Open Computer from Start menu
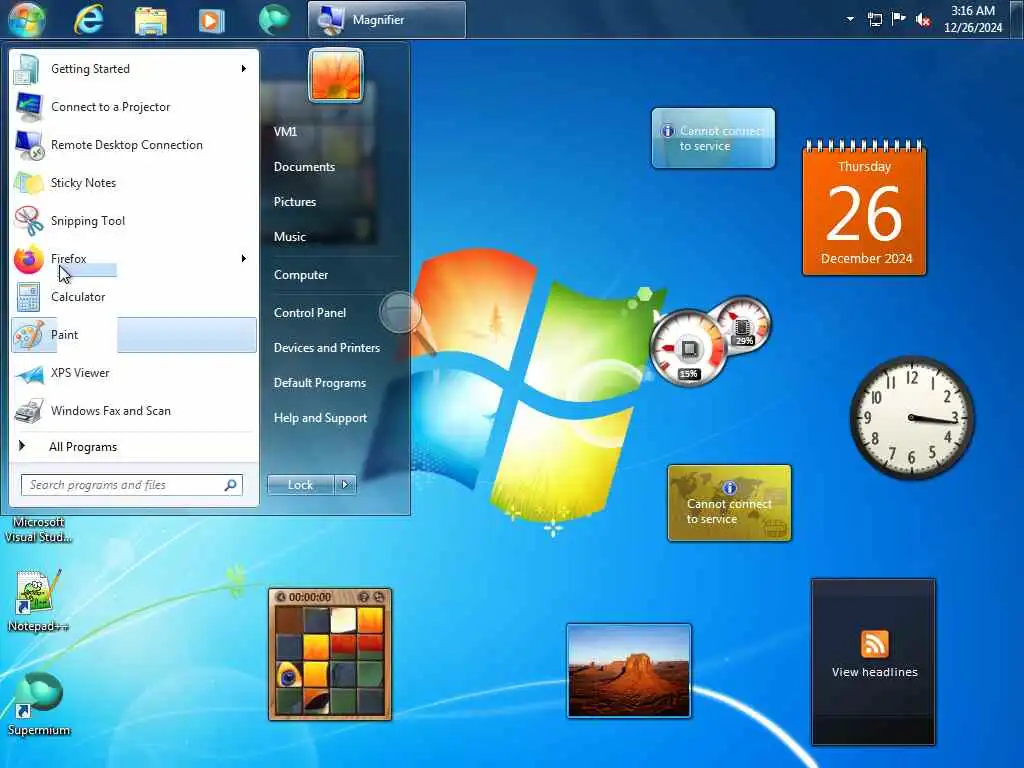Screen dimensions: 1024x768 point(301,275)
